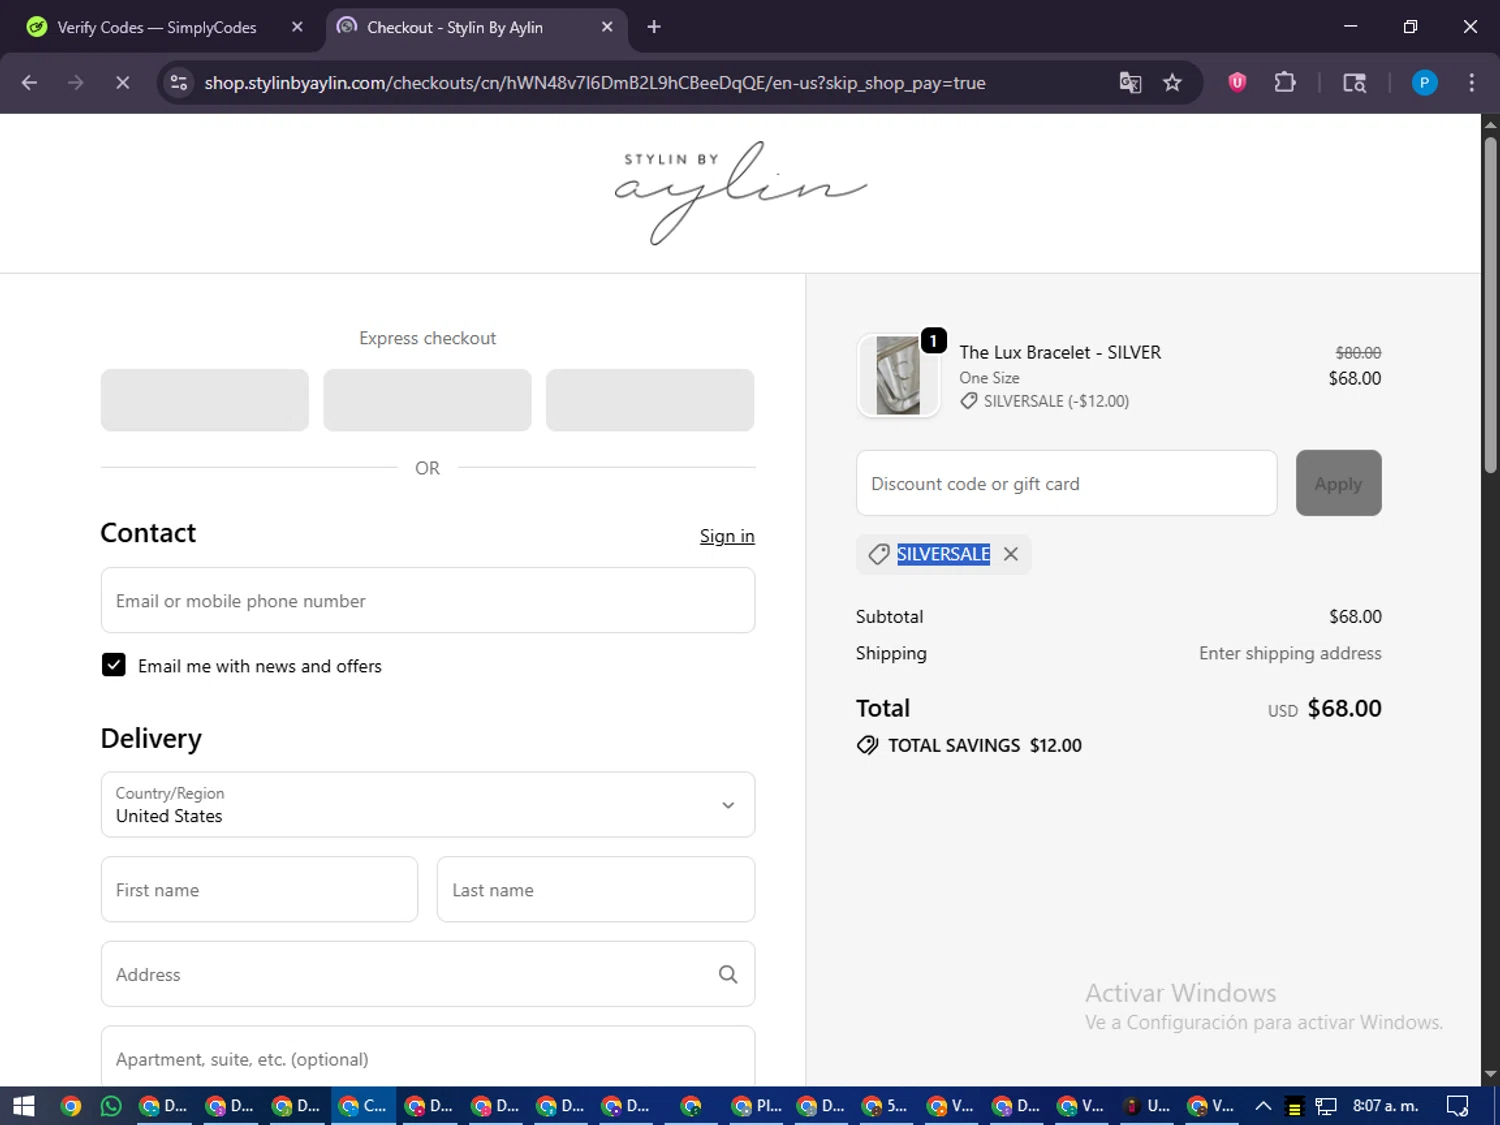Click the Enter shipping address text
The width and height of the screenshot is (1500, 1125).
pos(1290,653)
